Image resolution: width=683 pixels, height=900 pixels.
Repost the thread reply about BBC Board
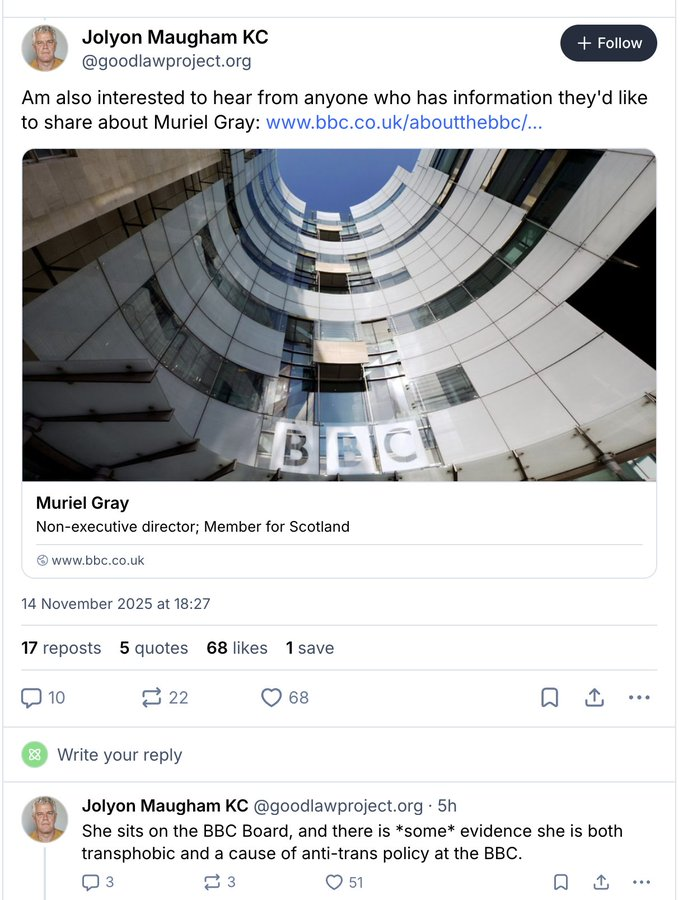coord(212,882)
